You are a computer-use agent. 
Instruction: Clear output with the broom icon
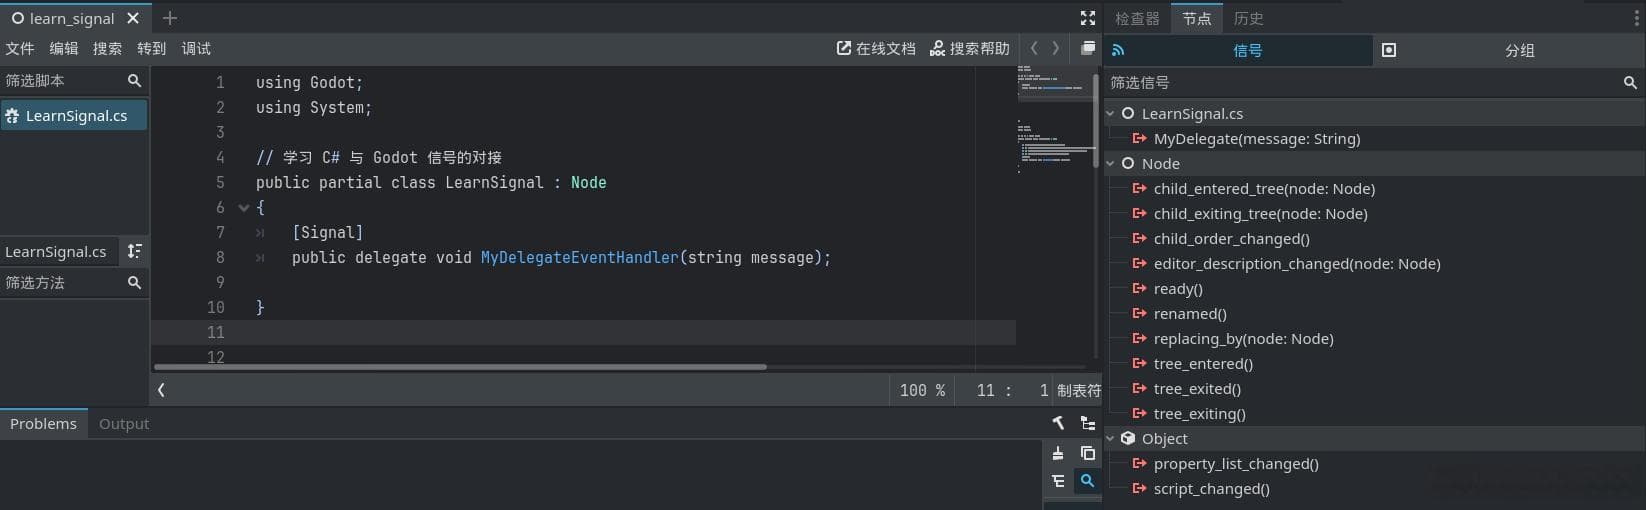click(x=1058, y=453)
